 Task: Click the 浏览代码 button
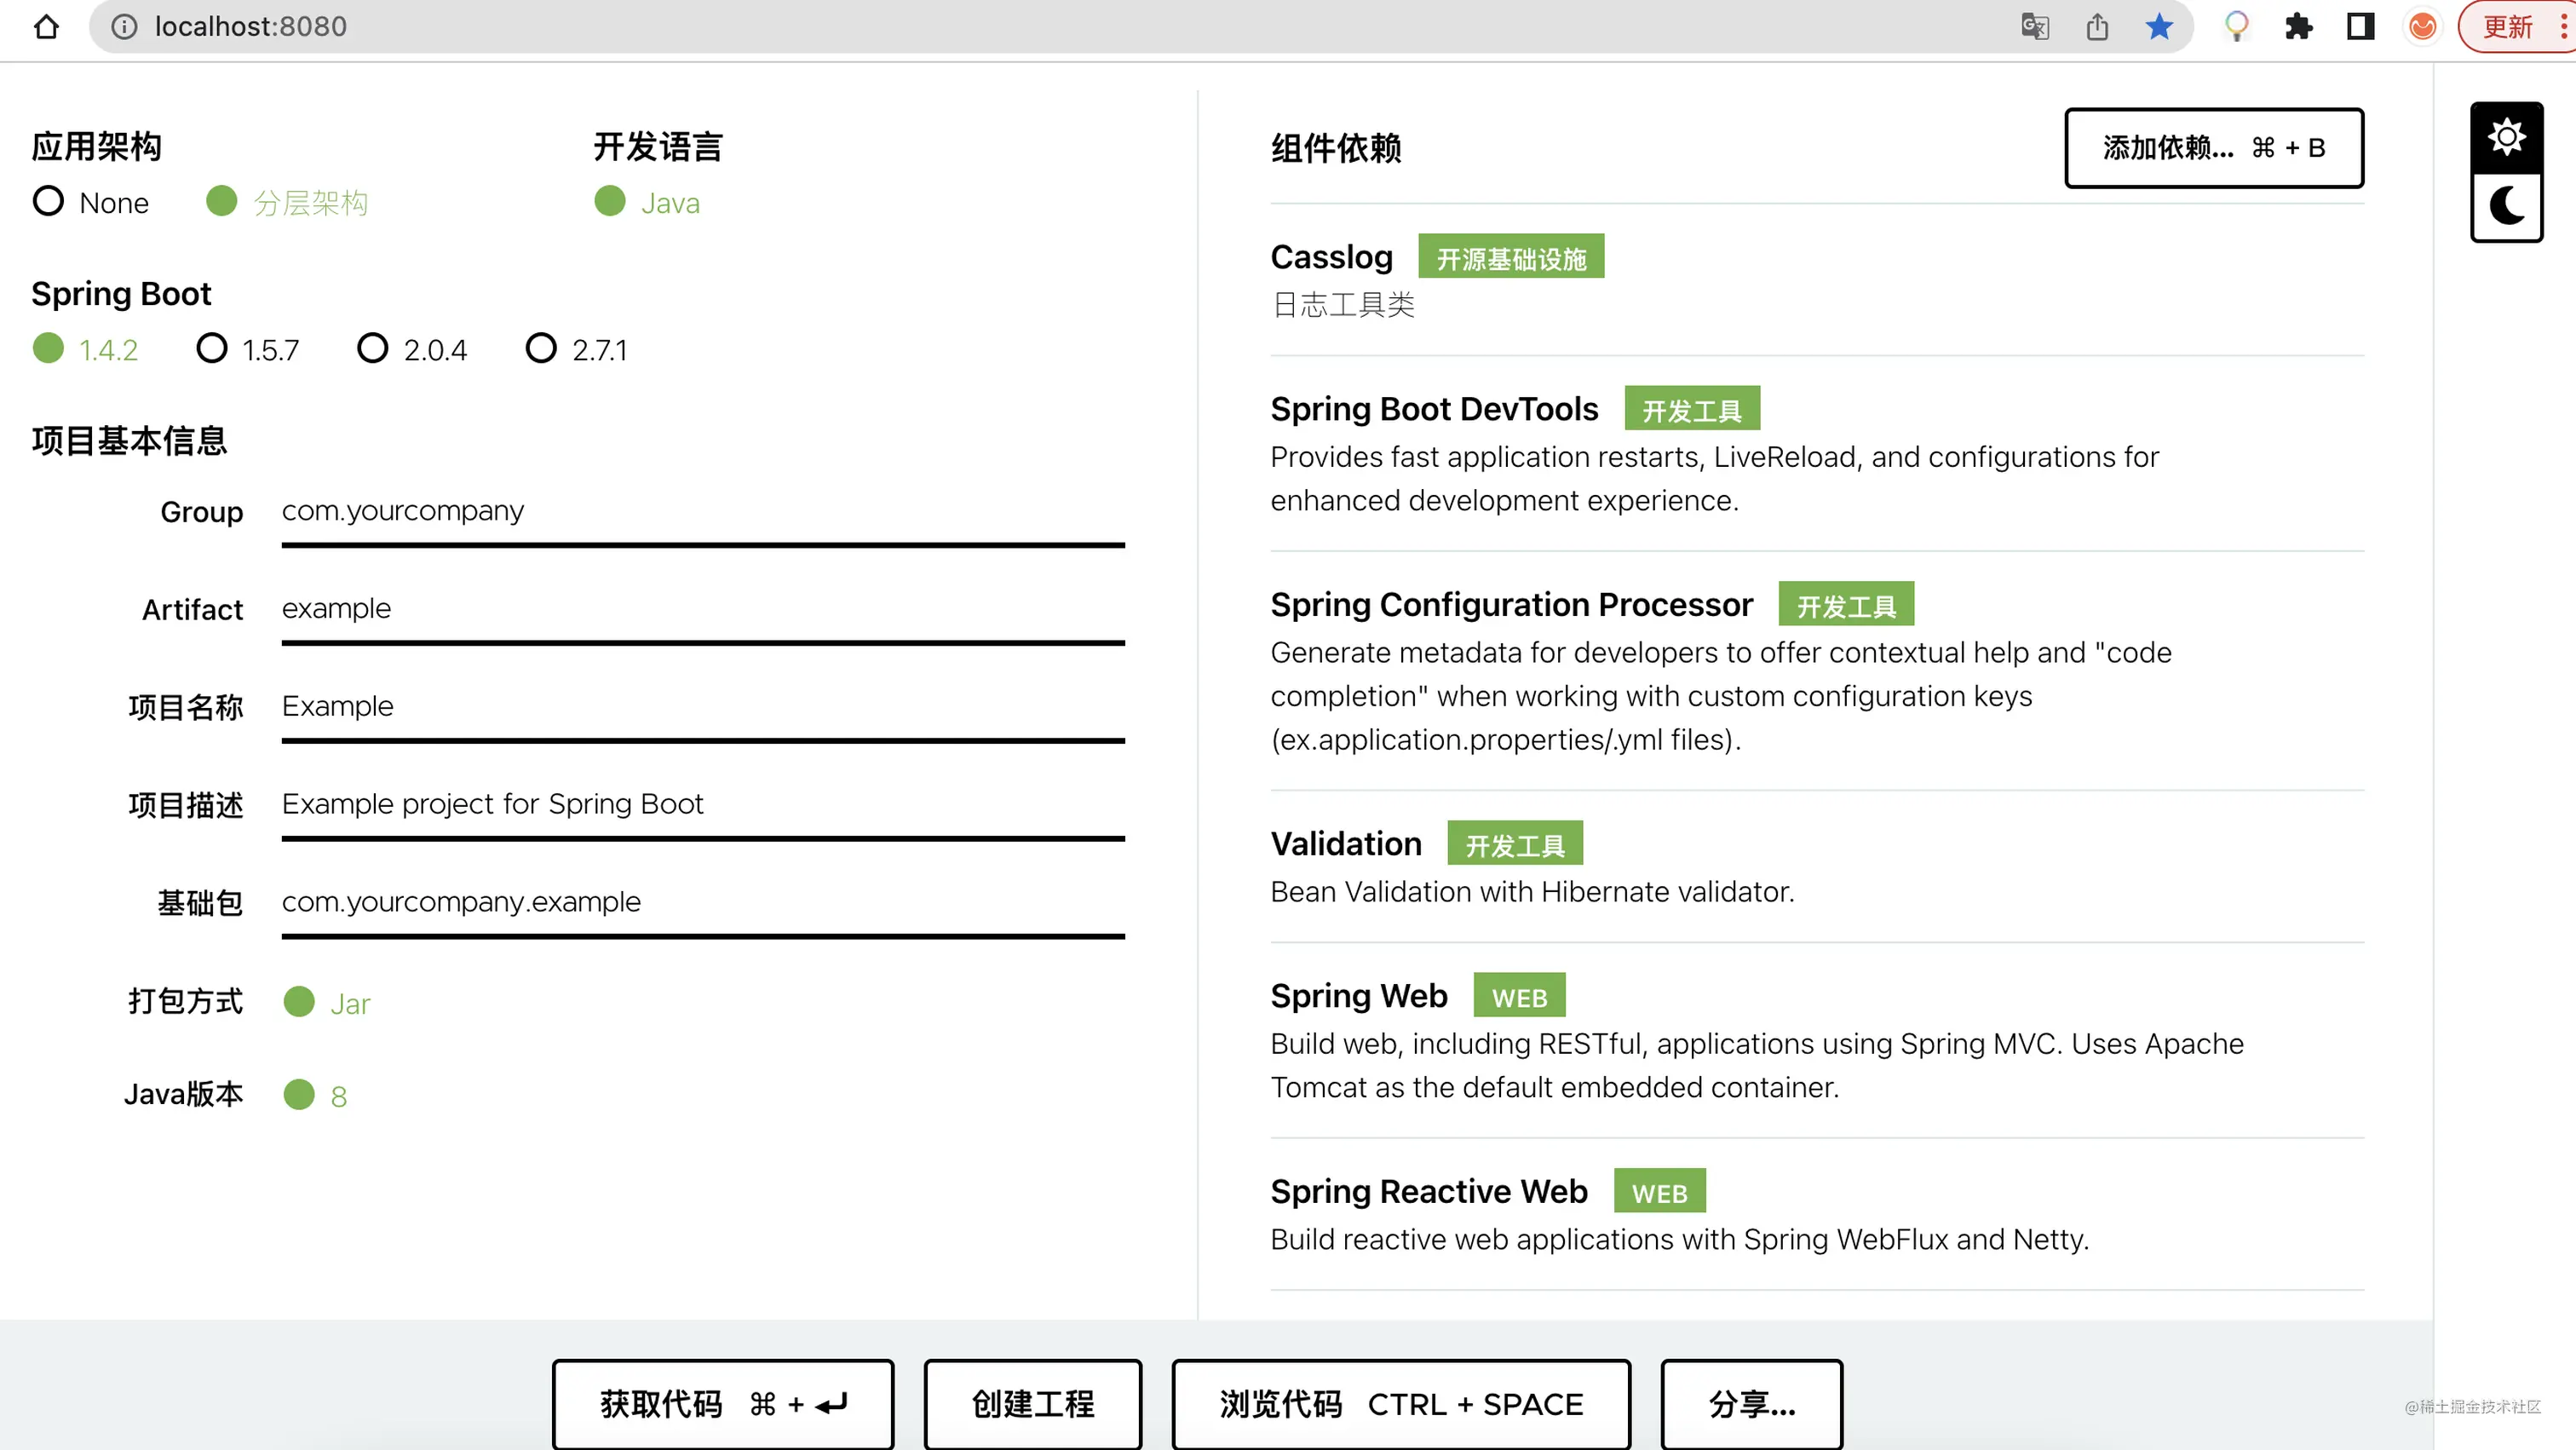coord(1401,1404)
